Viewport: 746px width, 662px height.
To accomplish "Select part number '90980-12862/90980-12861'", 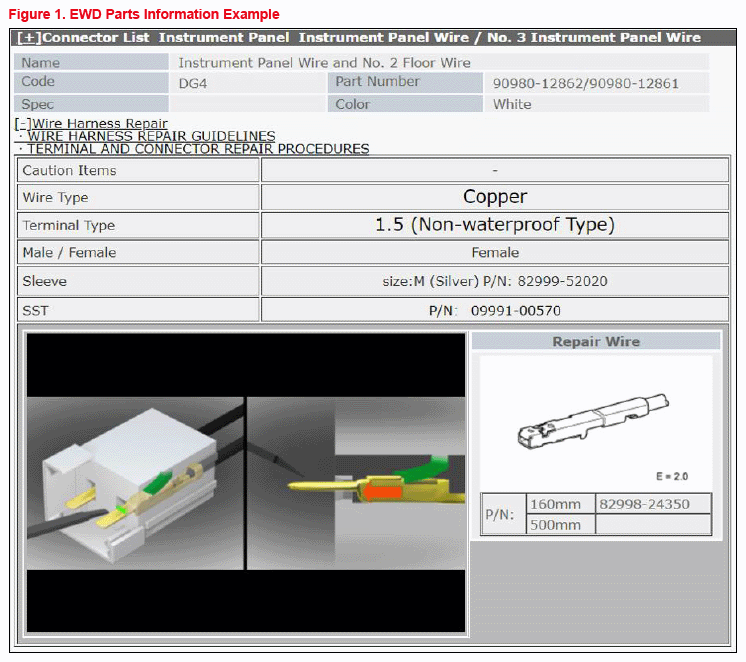I will click(586, 84).
